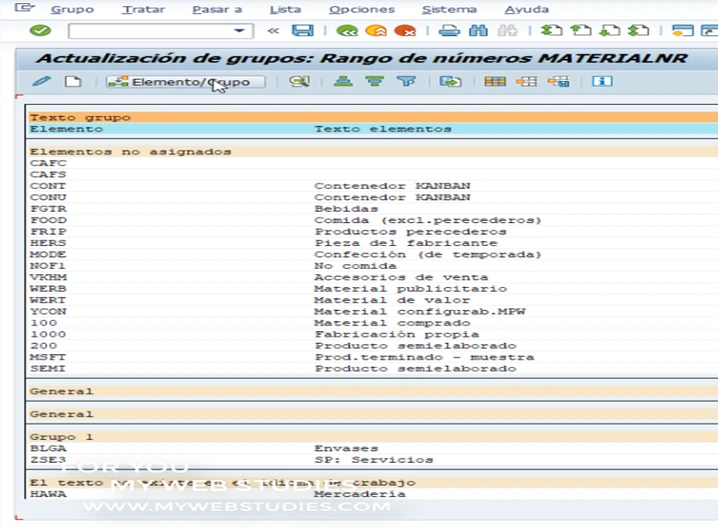Click the Create New Session icon
This screenshot has height=529, width=718.
[x=682, y=31]
